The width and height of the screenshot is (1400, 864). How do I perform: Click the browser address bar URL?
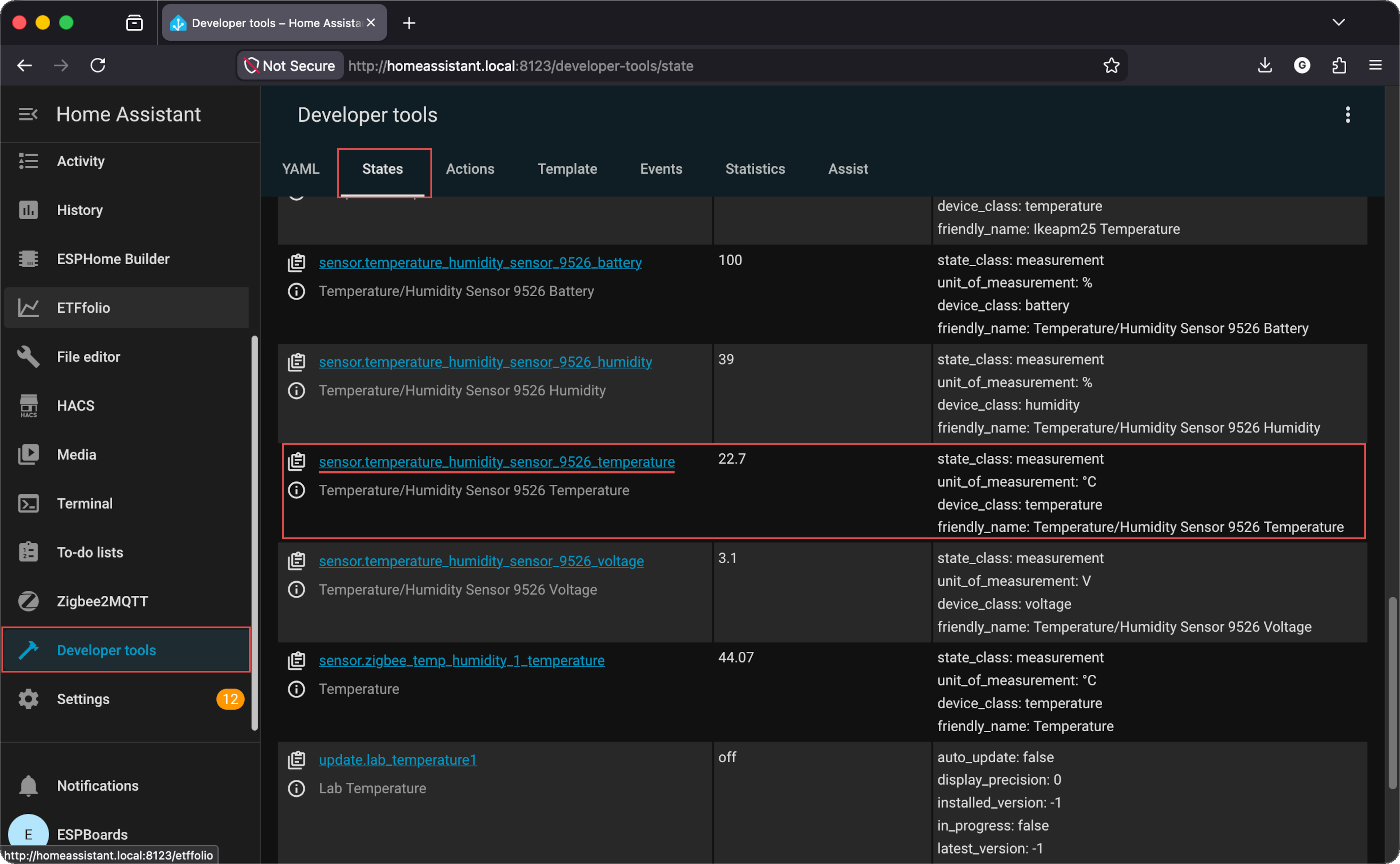click(520, 66)
